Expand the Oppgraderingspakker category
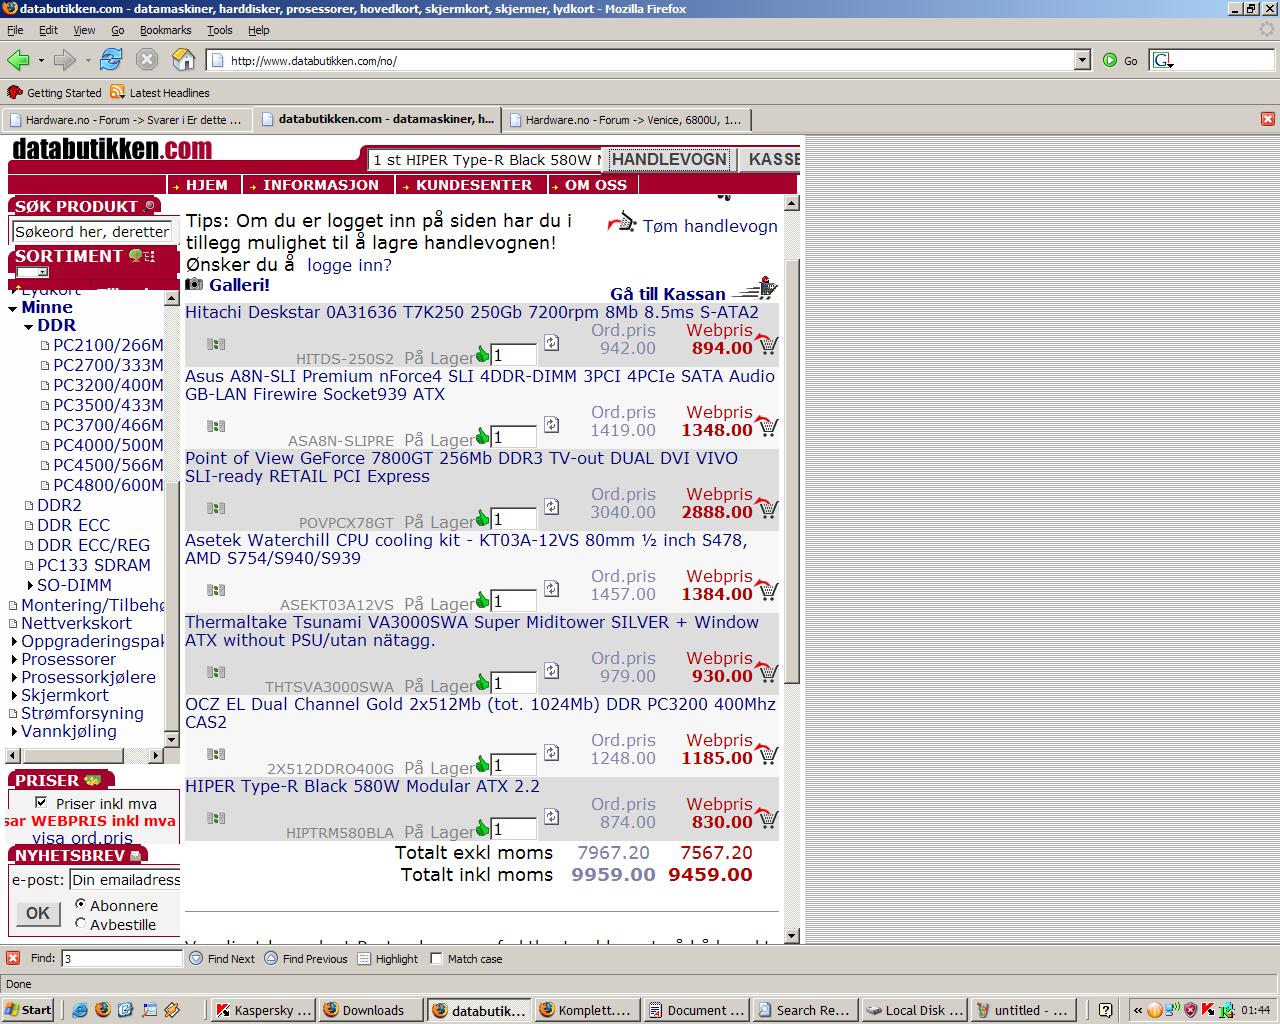 point(14,641)
